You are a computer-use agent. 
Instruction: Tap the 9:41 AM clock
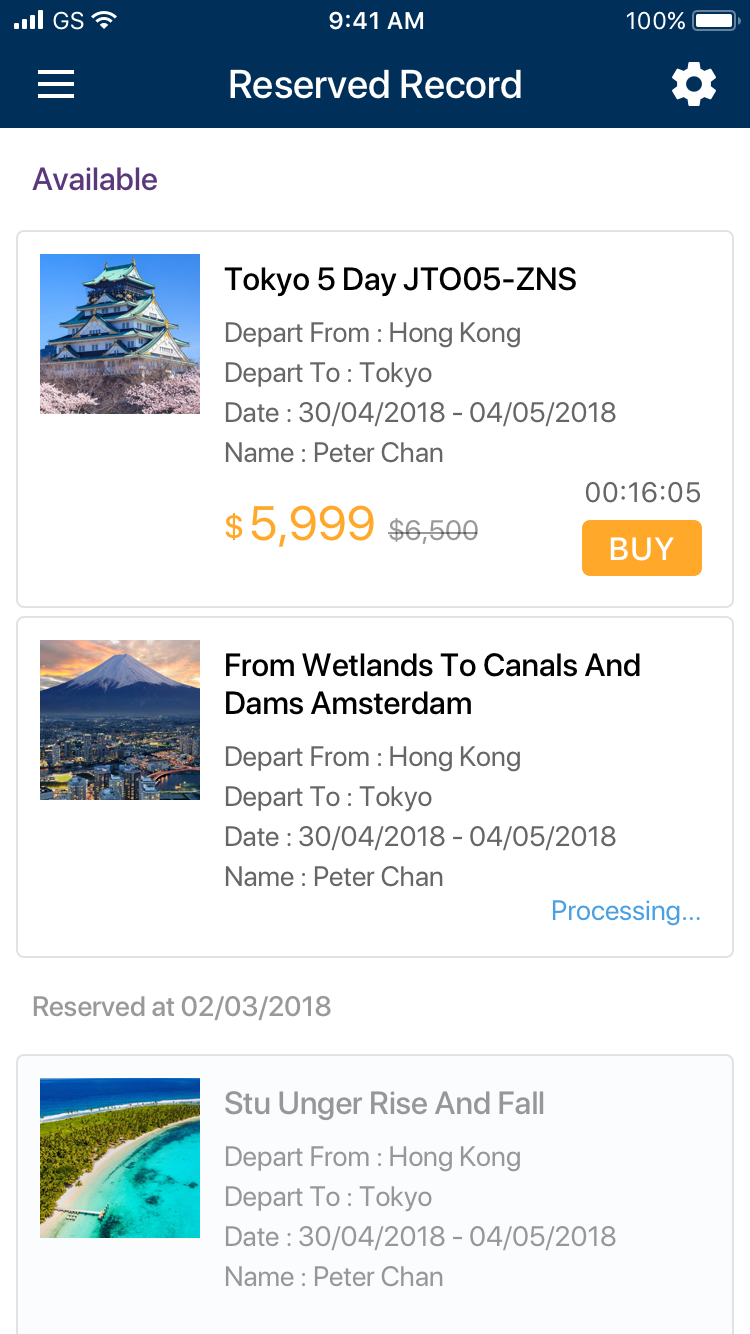375,20
